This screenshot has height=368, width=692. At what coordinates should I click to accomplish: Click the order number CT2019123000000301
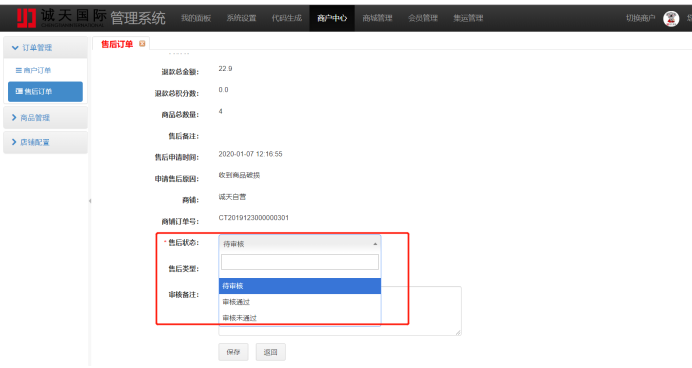coord(254,218)
